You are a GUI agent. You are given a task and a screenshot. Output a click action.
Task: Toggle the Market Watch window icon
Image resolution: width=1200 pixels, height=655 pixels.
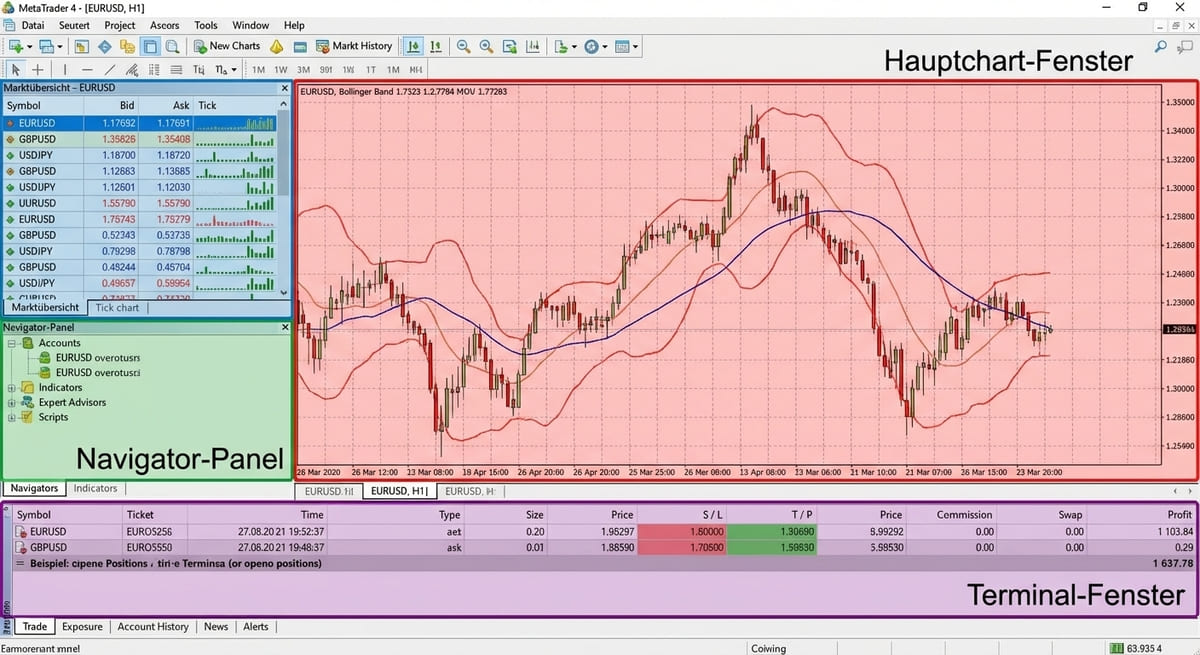pyautogui.click(x=82, y=46)
